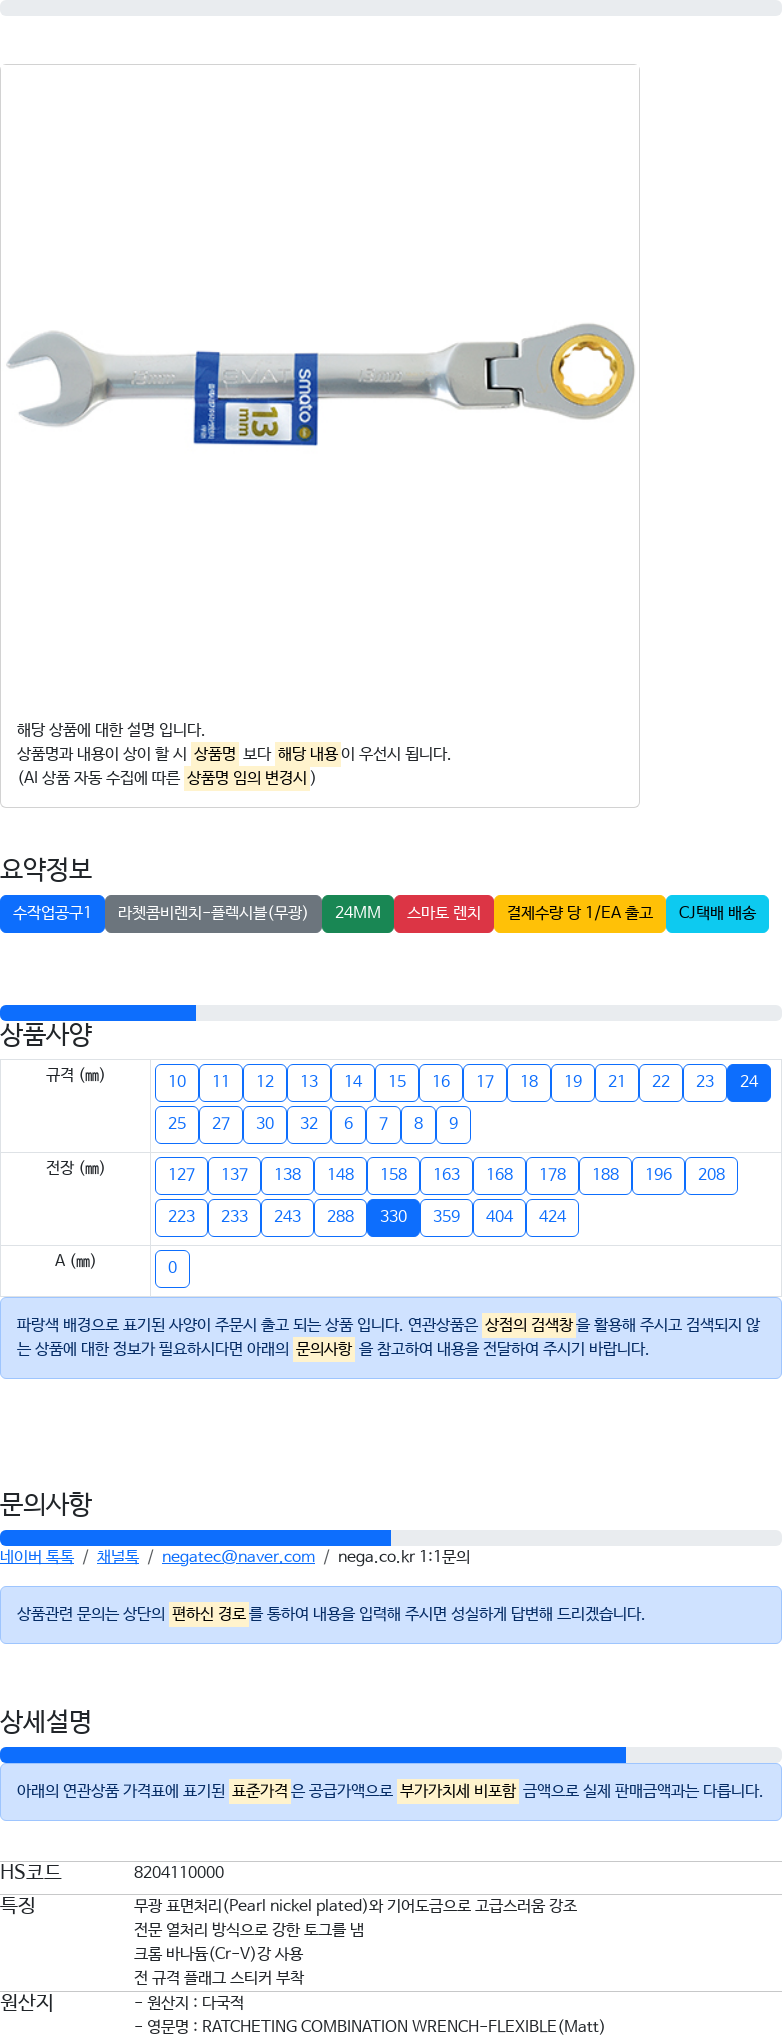Screen dimensions: 782x2040
Task: Open the 채널톡 chat link
Action: coord(118,1557)
